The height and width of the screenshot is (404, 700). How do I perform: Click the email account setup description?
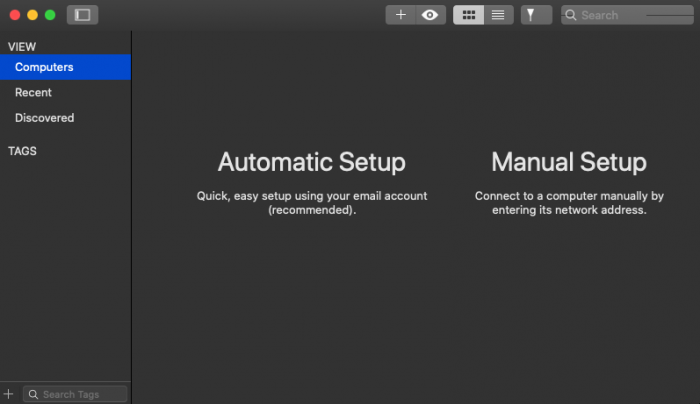[x=312, y=203]
